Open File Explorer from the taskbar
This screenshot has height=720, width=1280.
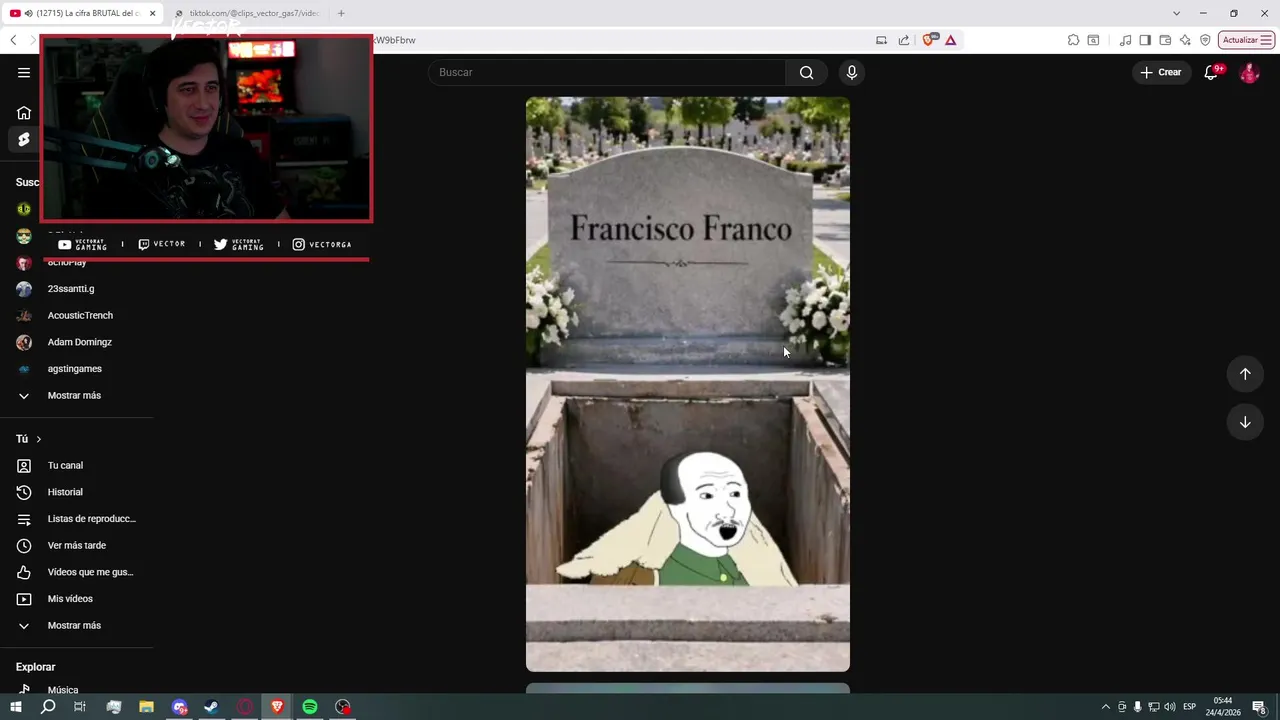tap(146, 707)
